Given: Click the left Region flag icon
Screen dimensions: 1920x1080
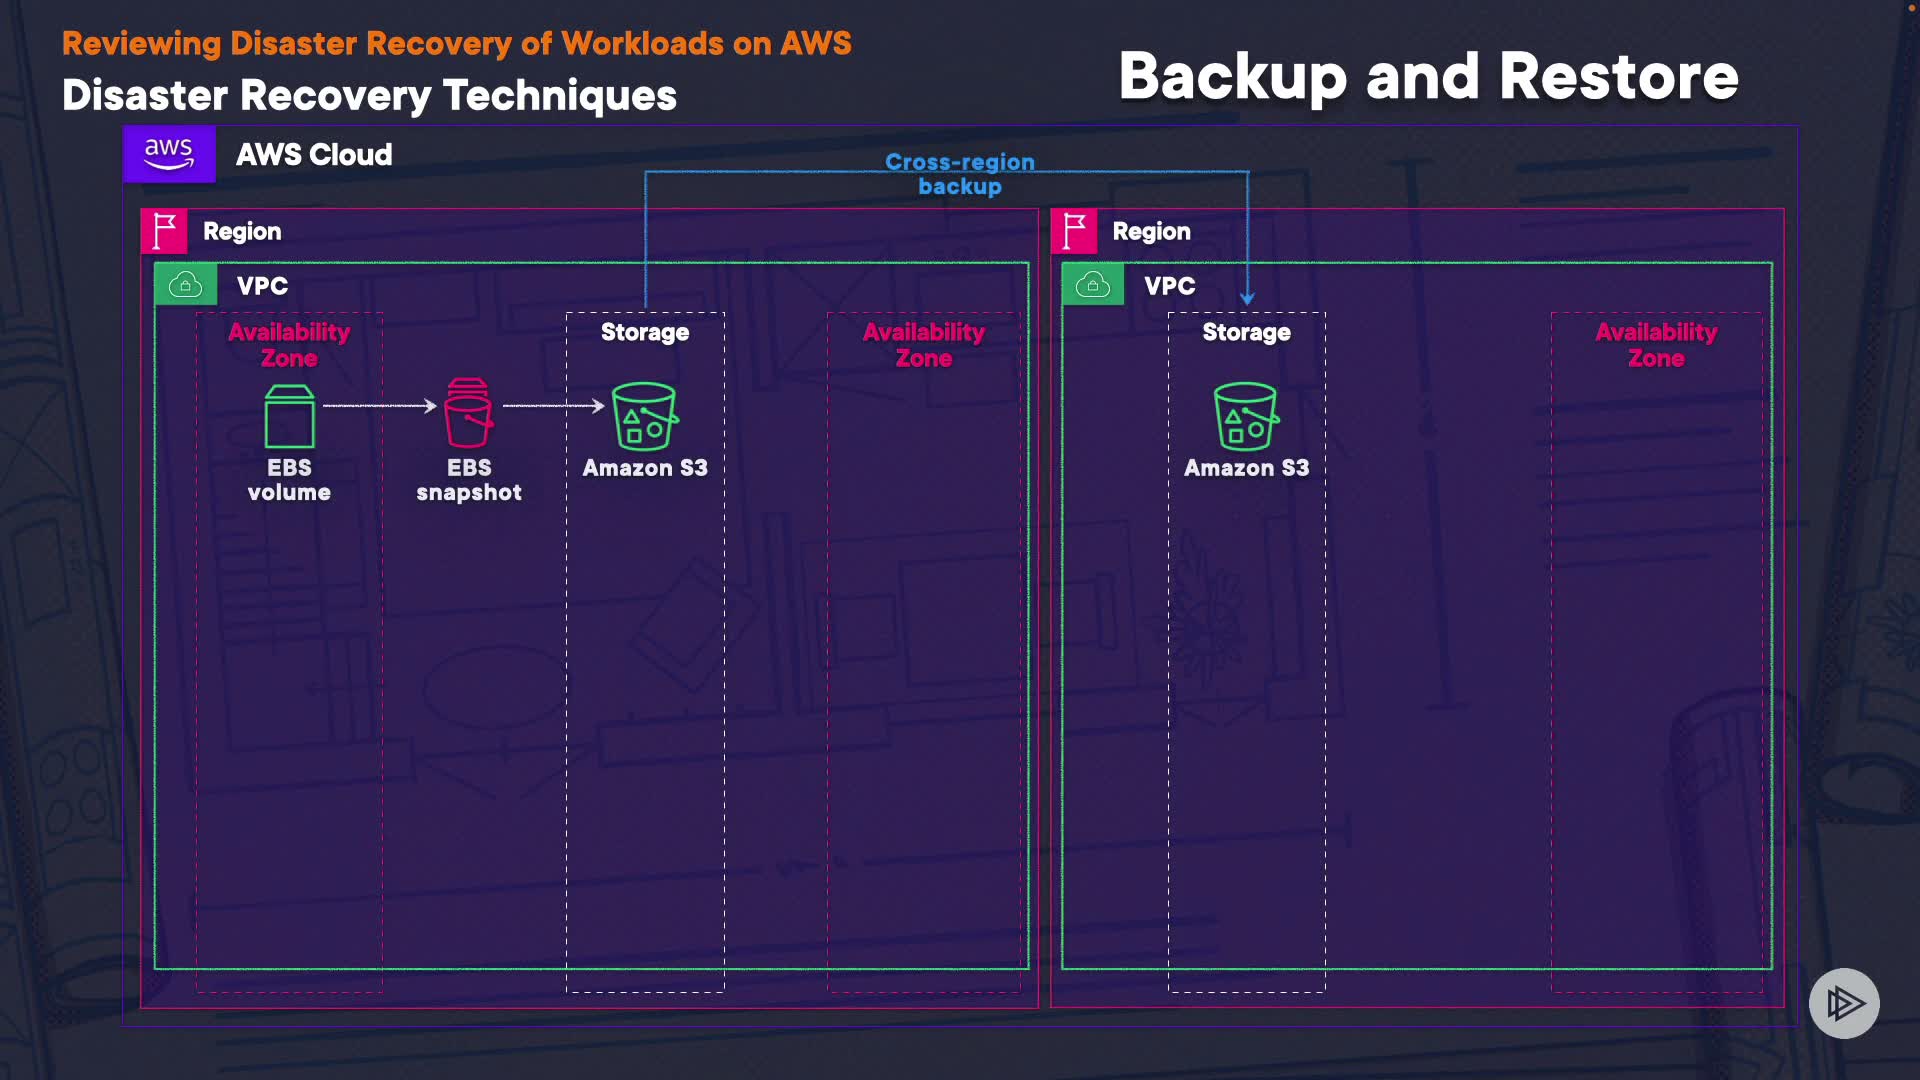Looking at the screenshot, I should 164,231.
